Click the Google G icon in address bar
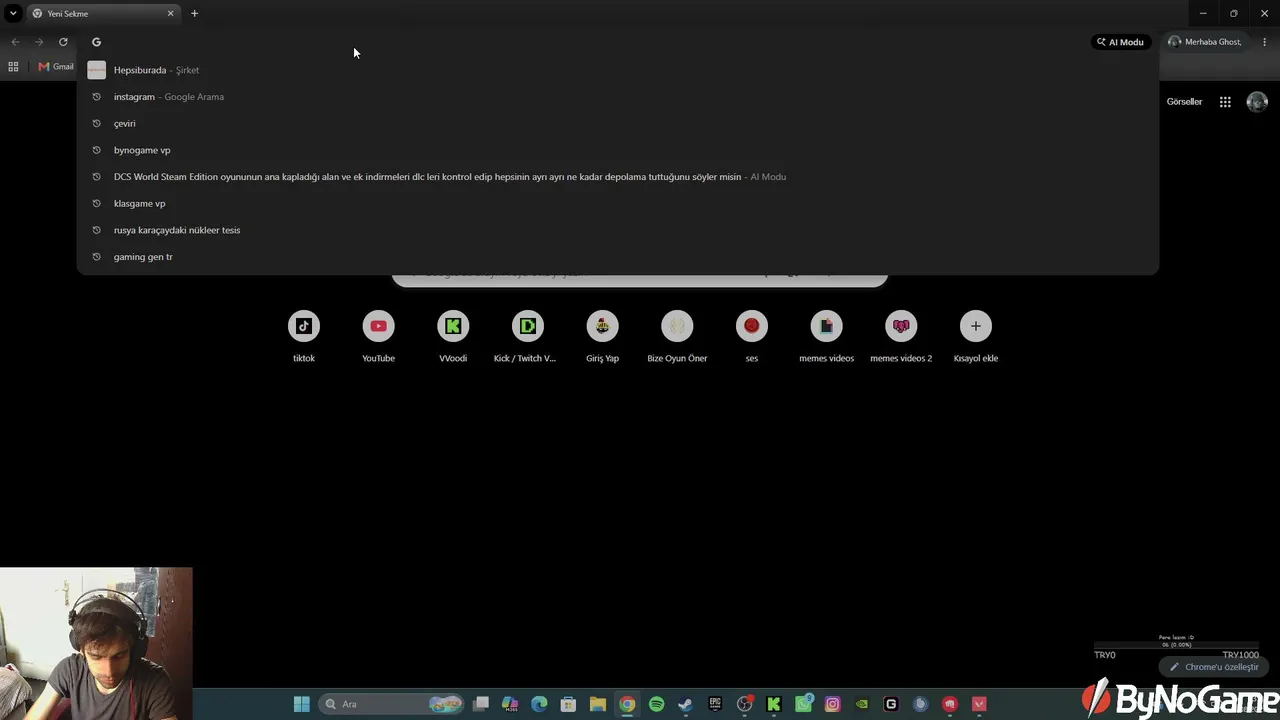The height and width of the screenshot is (720, 1280). [97, 42]
